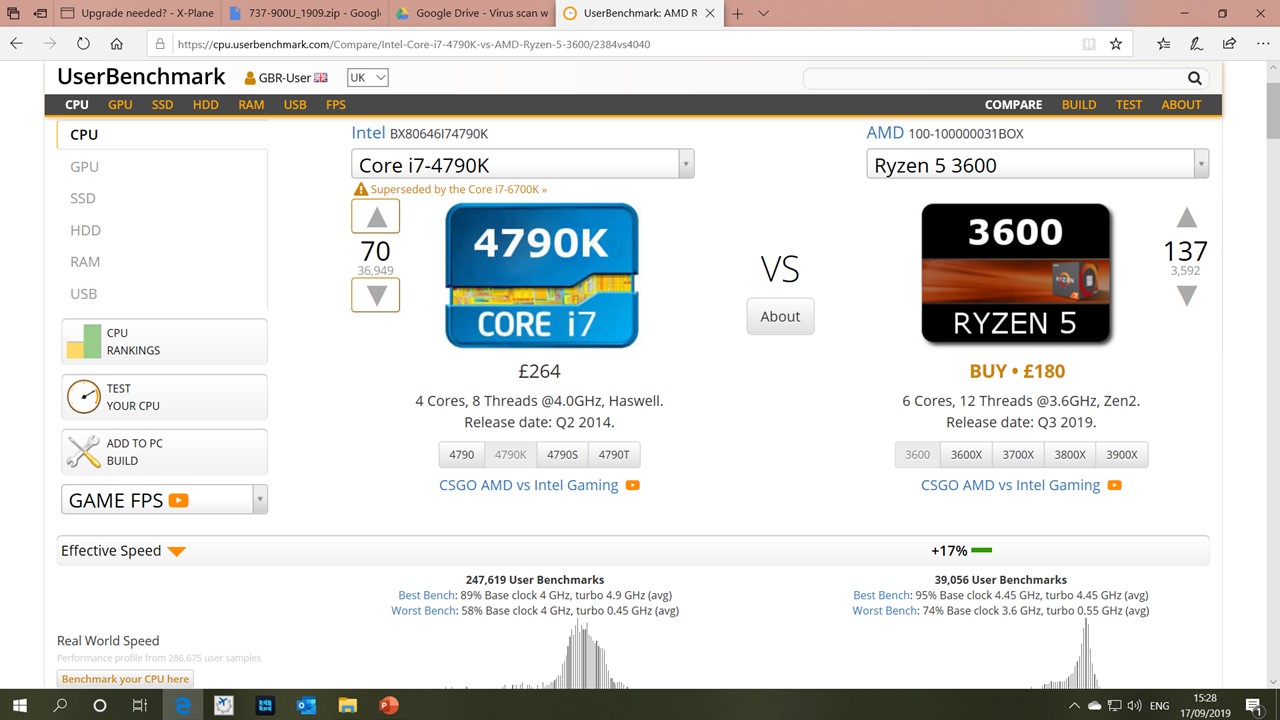This screenshot has height=720, width=1280.
Task: Open the favorites hub icon
Action: tap(1163, 44)
